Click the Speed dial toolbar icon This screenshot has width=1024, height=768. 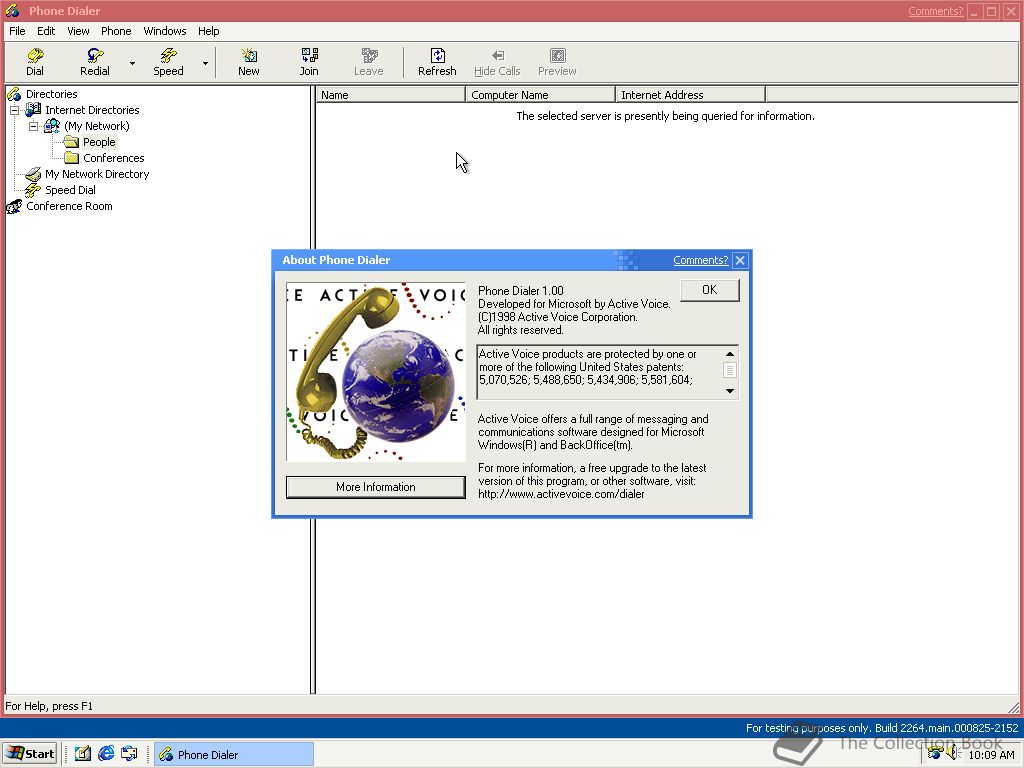168,62
